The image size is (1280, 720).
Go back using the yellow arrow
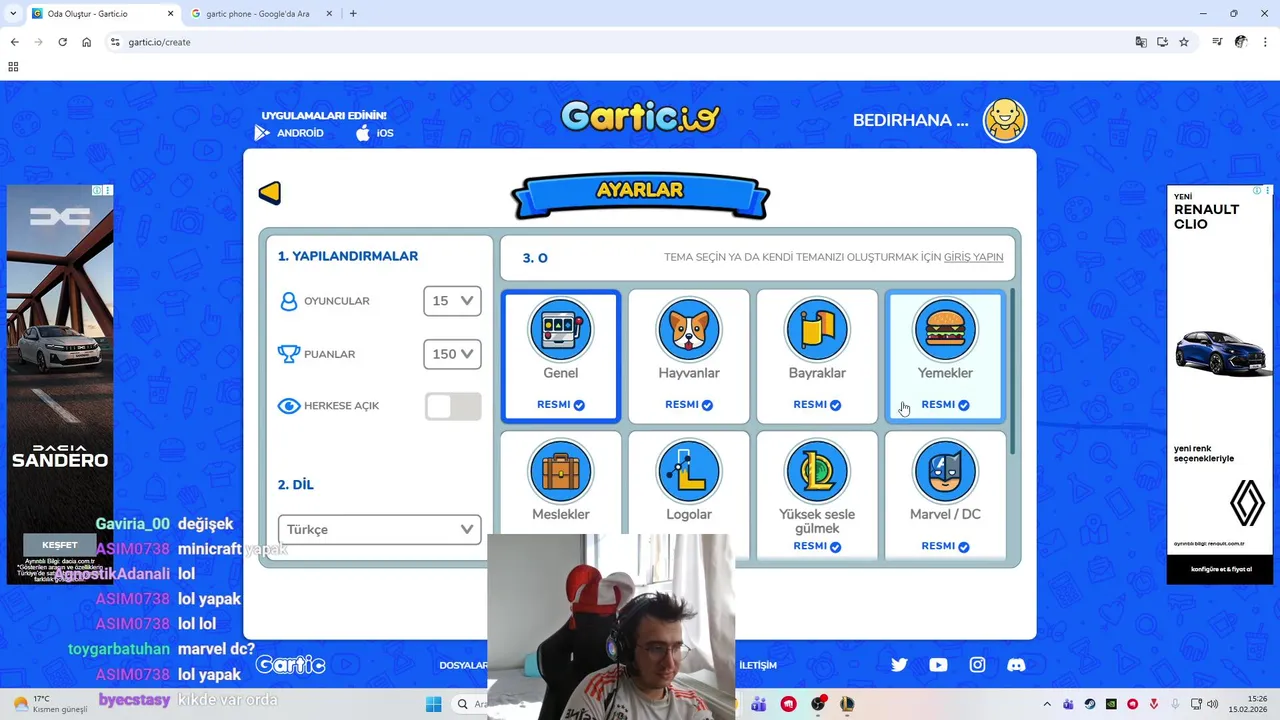coord(270,193)
